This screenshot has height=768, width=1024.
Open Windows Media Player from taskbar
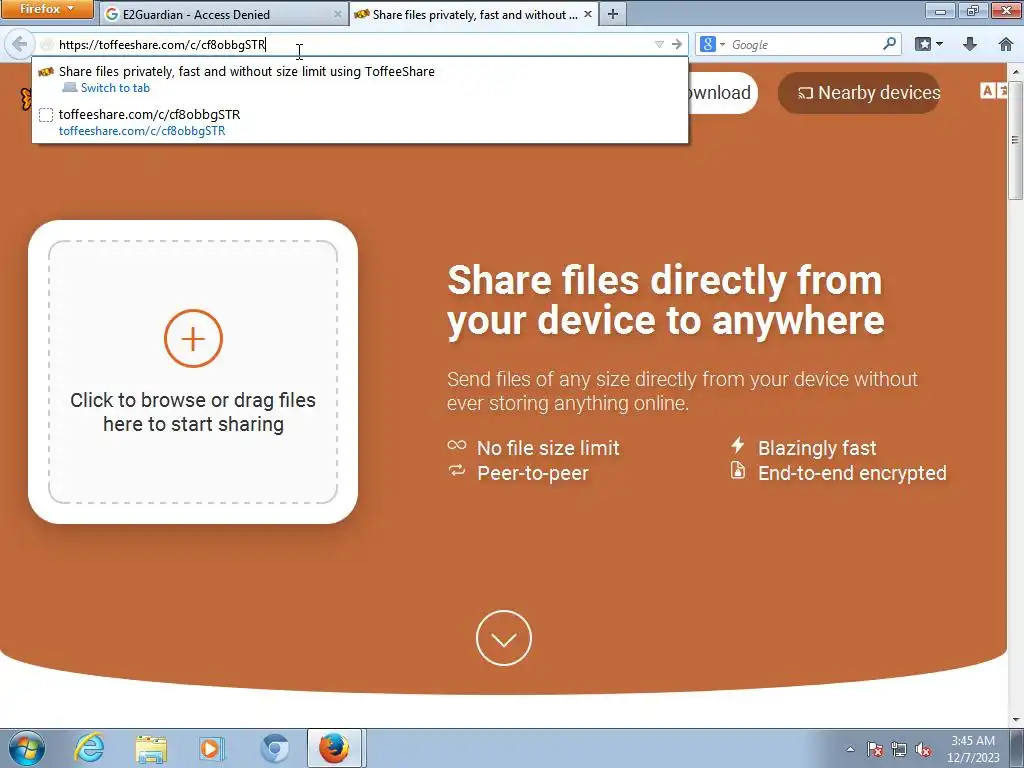click(212, 748)
